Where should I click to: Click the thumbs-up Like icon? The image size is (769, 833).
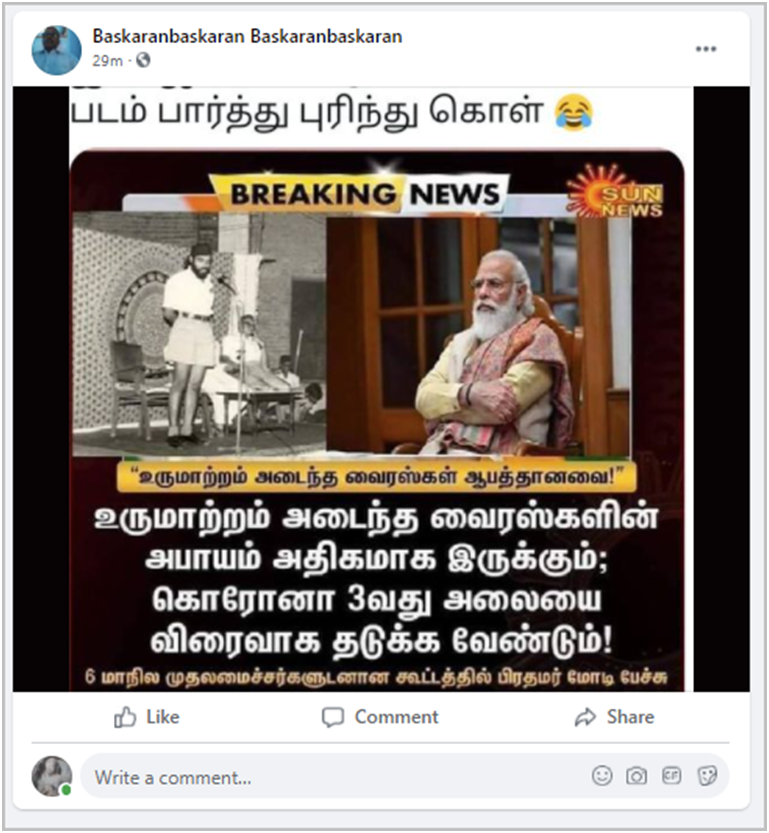[125, 717]
